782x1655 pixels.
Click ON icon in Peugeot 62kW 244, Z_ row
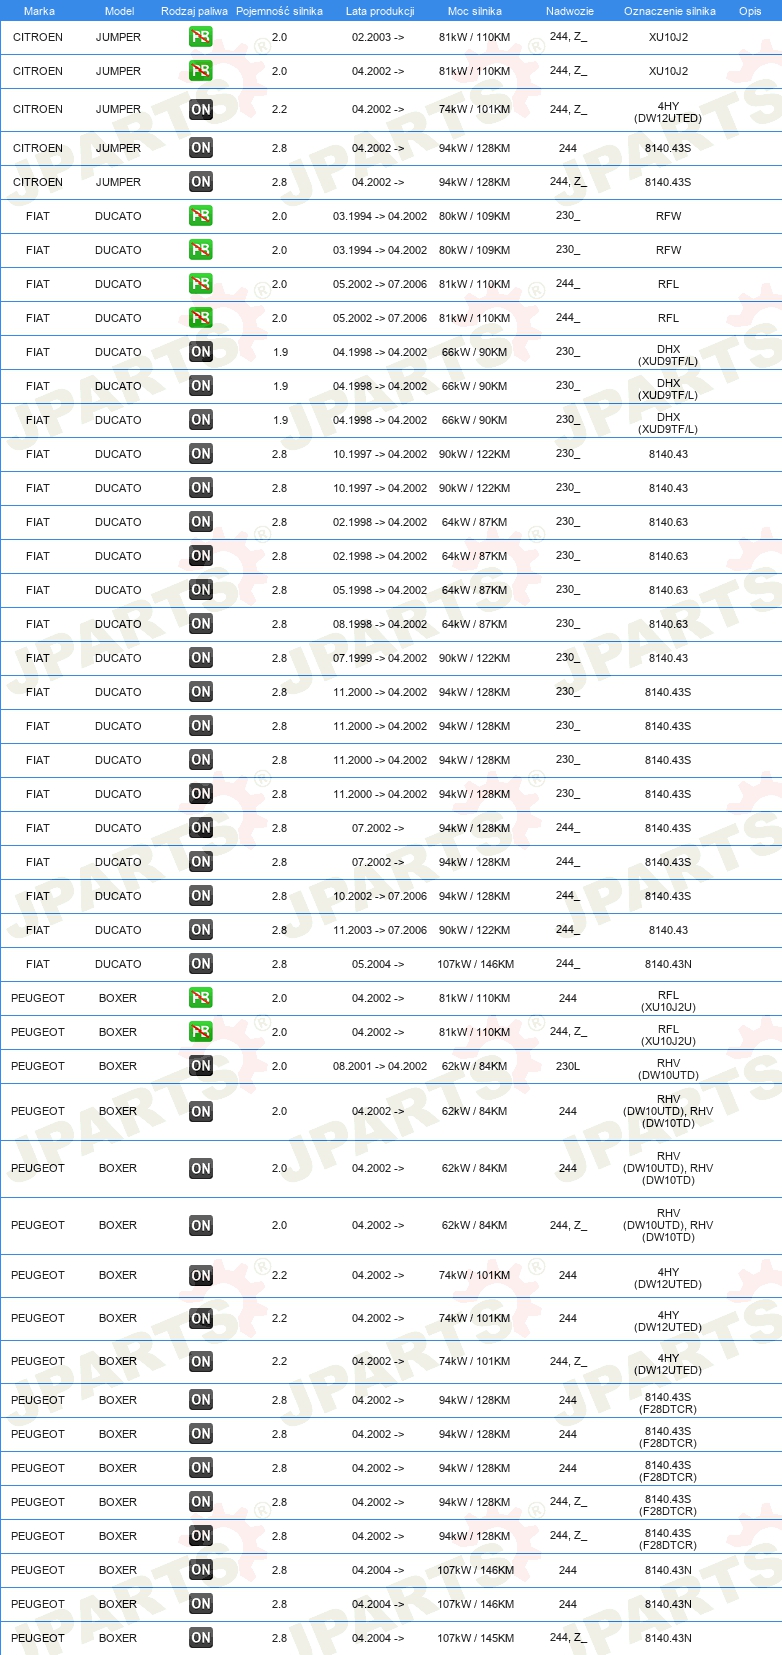pos(201,1226)
